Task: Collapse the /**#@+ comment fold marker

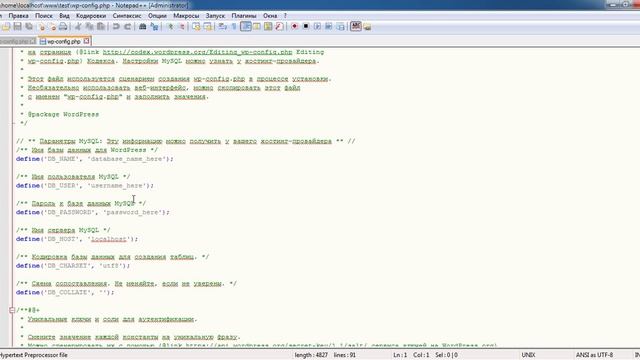Action: click(x=12, y=310)
